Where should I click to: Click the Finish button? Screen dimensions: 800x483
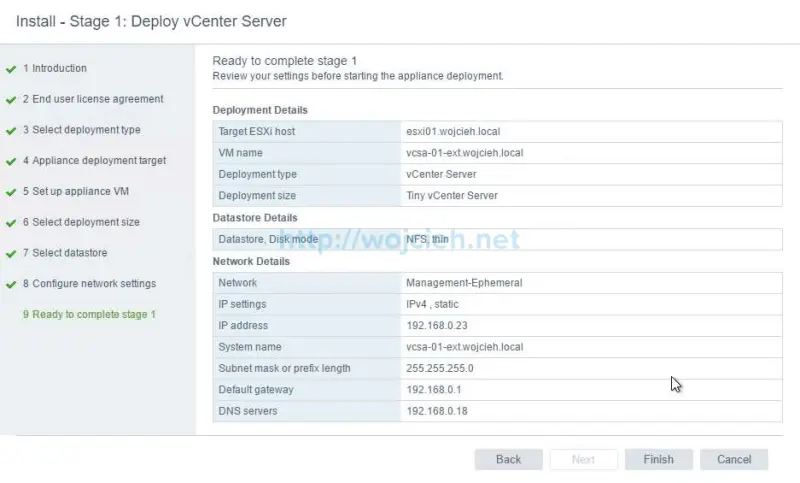tap(658, 460)
